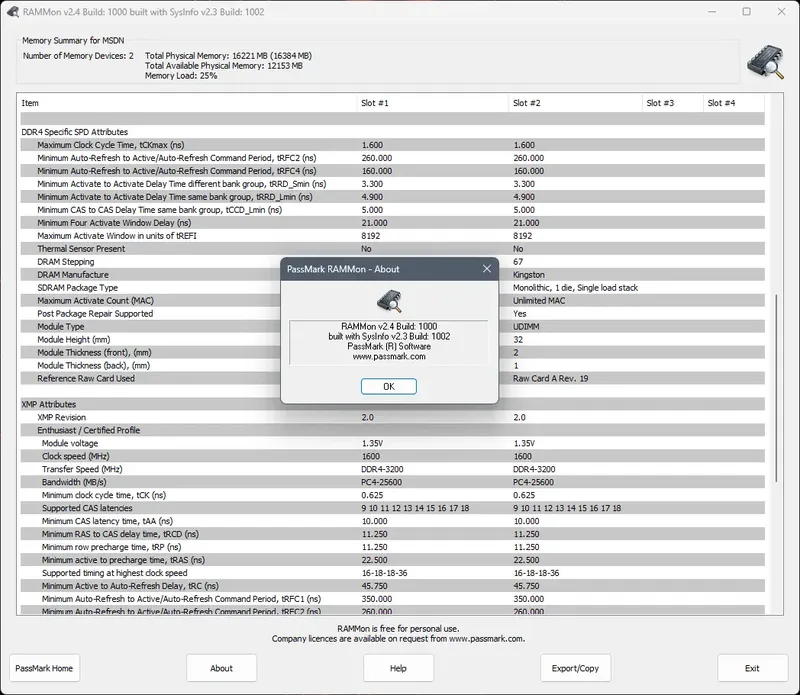Select 'DRAM Manufacture' row
Screen dimensions: 800x695
pos(392,275)
